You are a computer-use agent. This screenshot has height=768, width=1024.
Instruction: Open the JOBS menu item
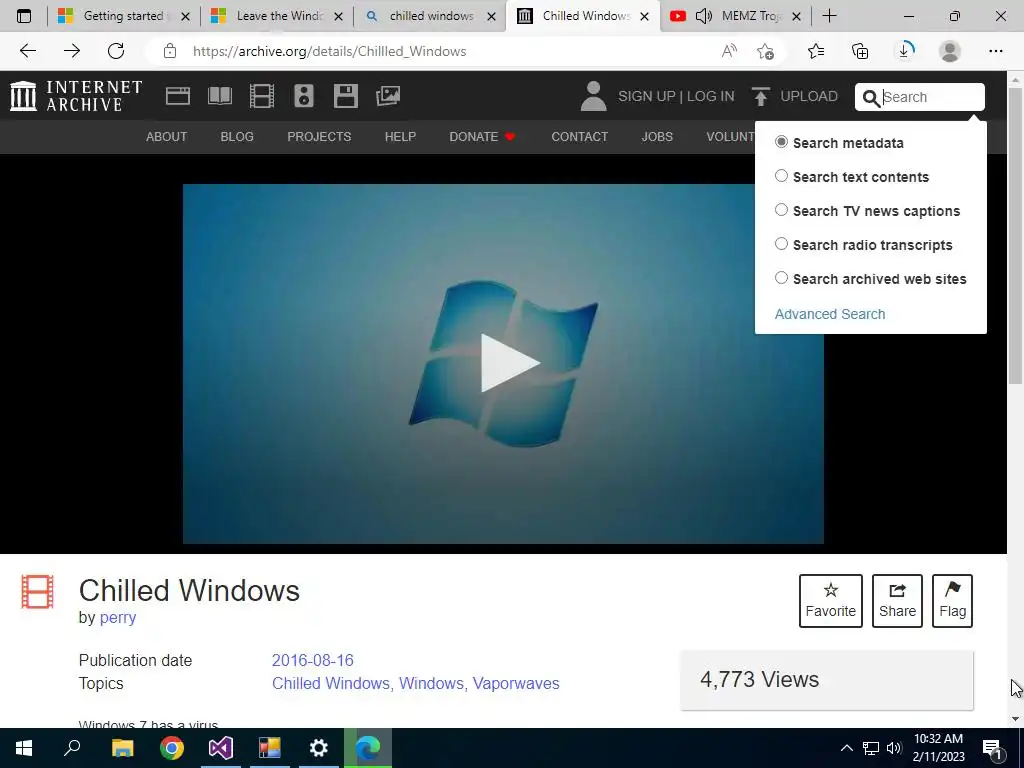click(x=657, y=136)
